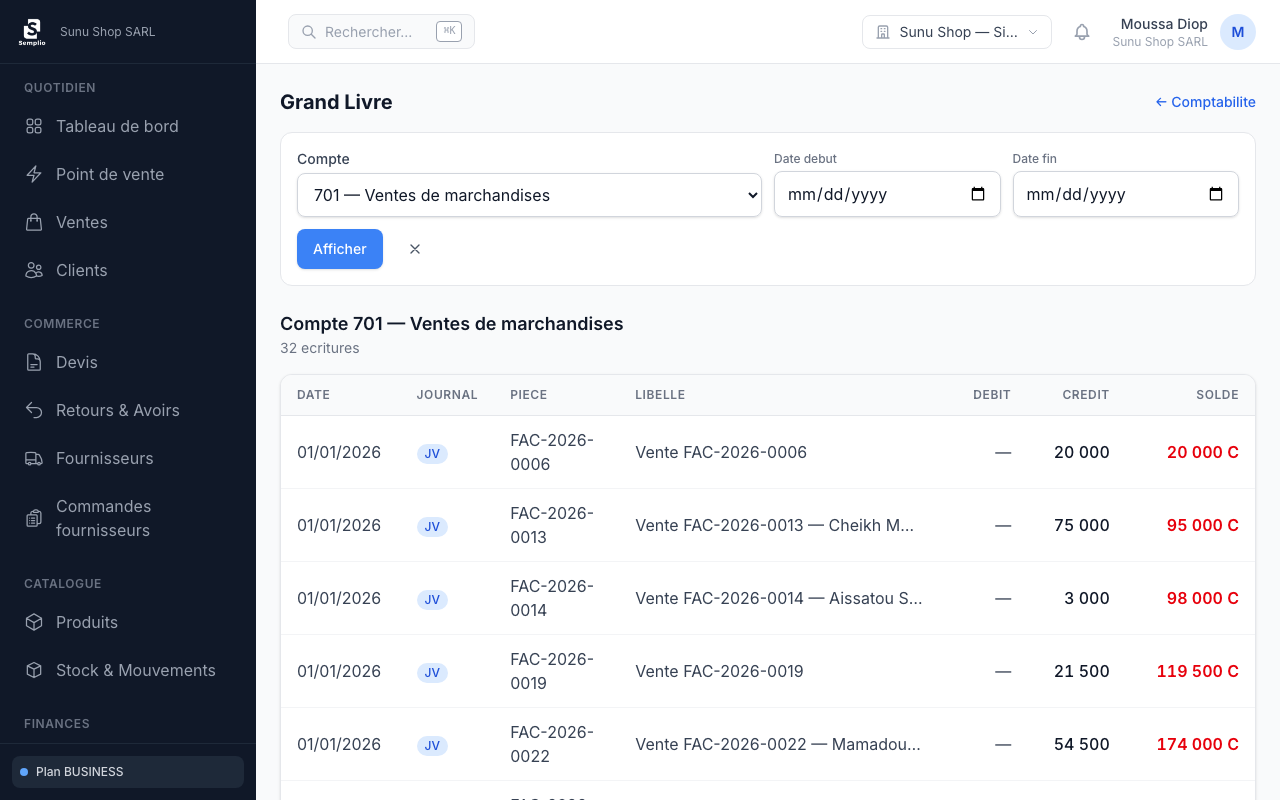Navigate to Stock & Mouvements
The height and width of the screenshot is (800, 1280).
[135, 670]
